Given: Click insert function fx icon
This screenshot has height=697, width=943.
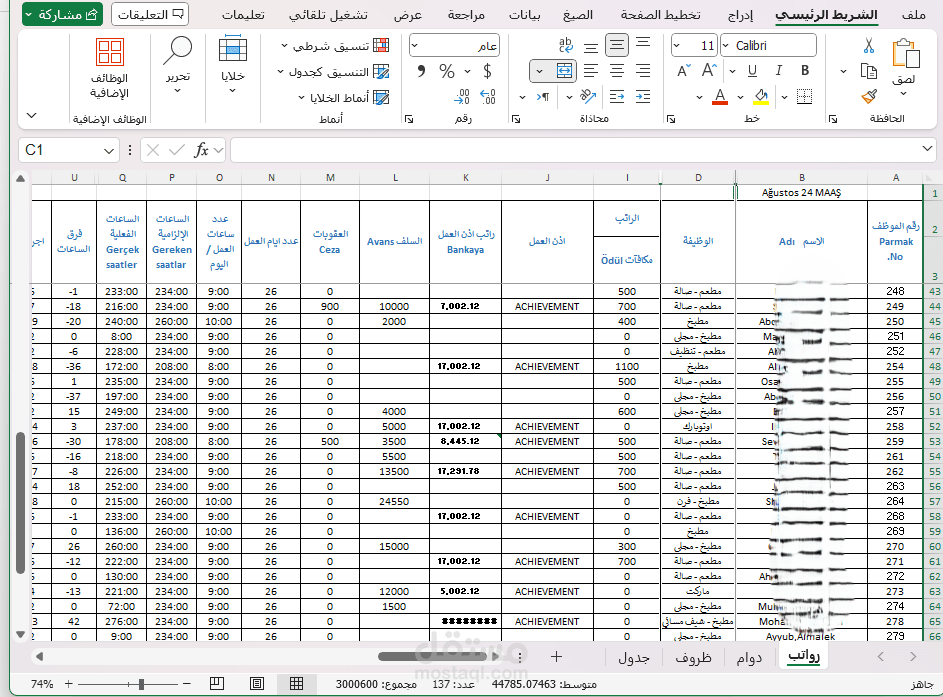Looking at the screenshot, I should pos(201,150).
